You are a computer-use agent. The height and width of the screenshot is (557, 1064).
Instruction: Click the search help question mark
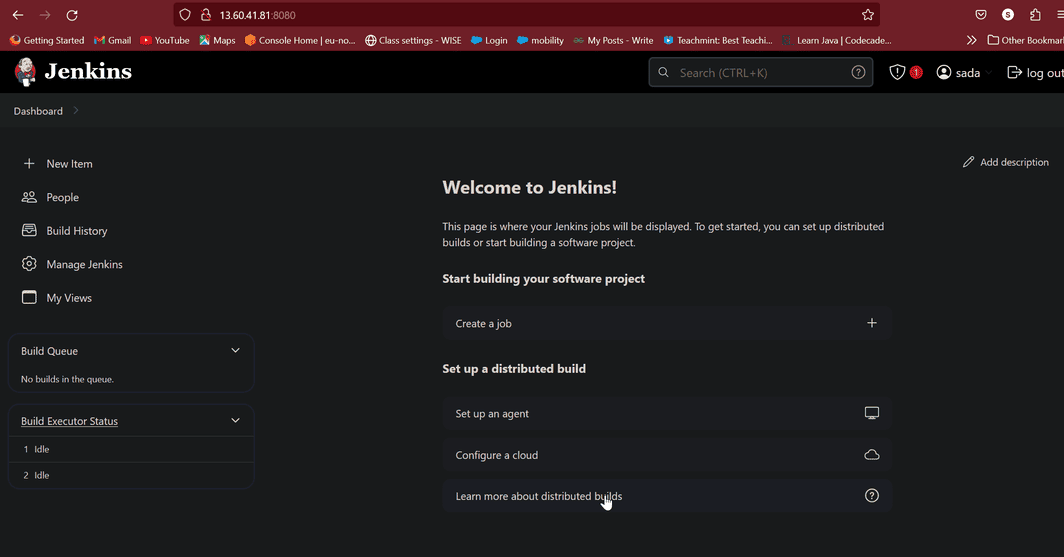858,73
